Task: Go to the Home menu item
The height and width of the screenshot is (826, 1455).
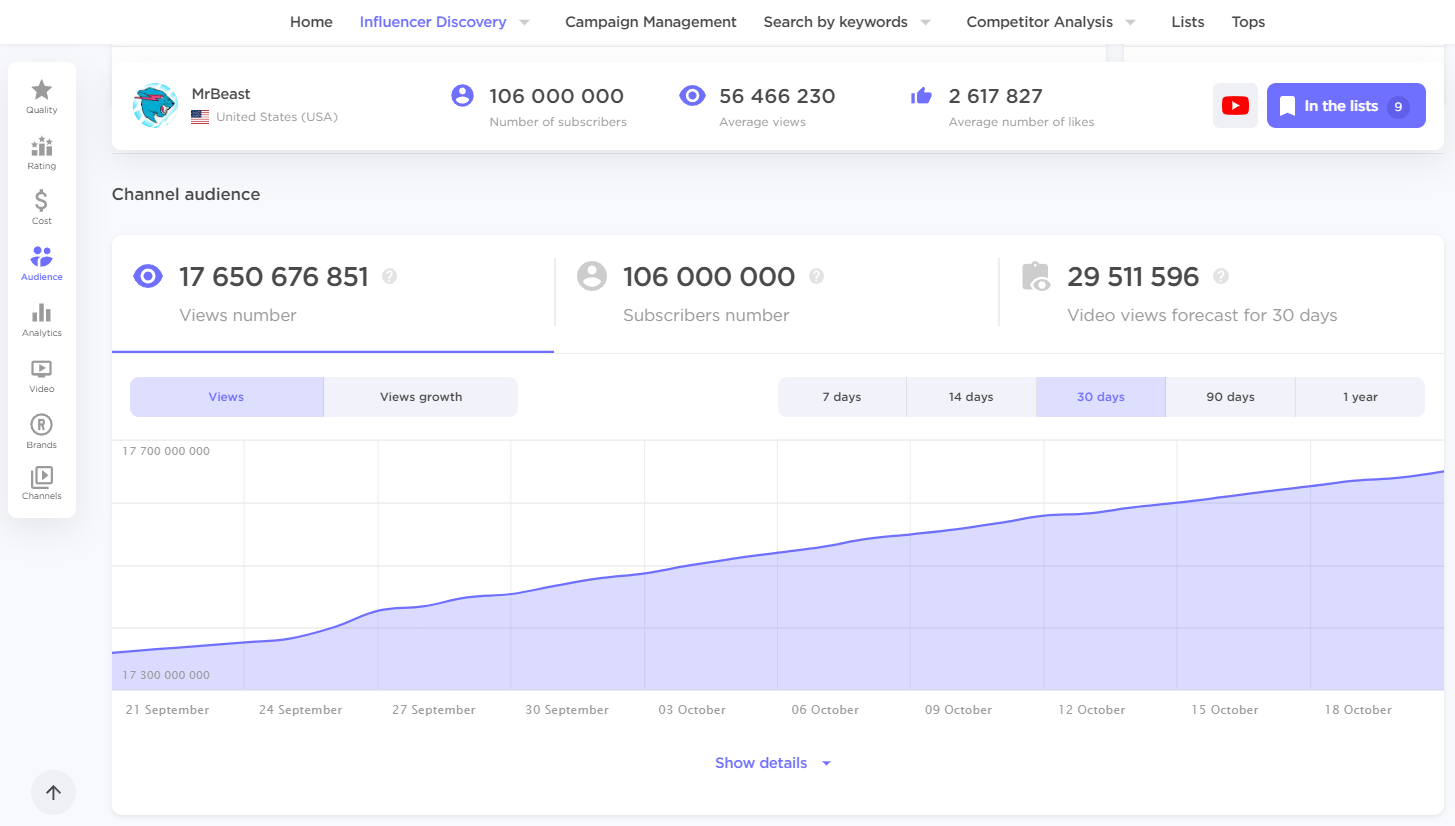Action: 311,22
